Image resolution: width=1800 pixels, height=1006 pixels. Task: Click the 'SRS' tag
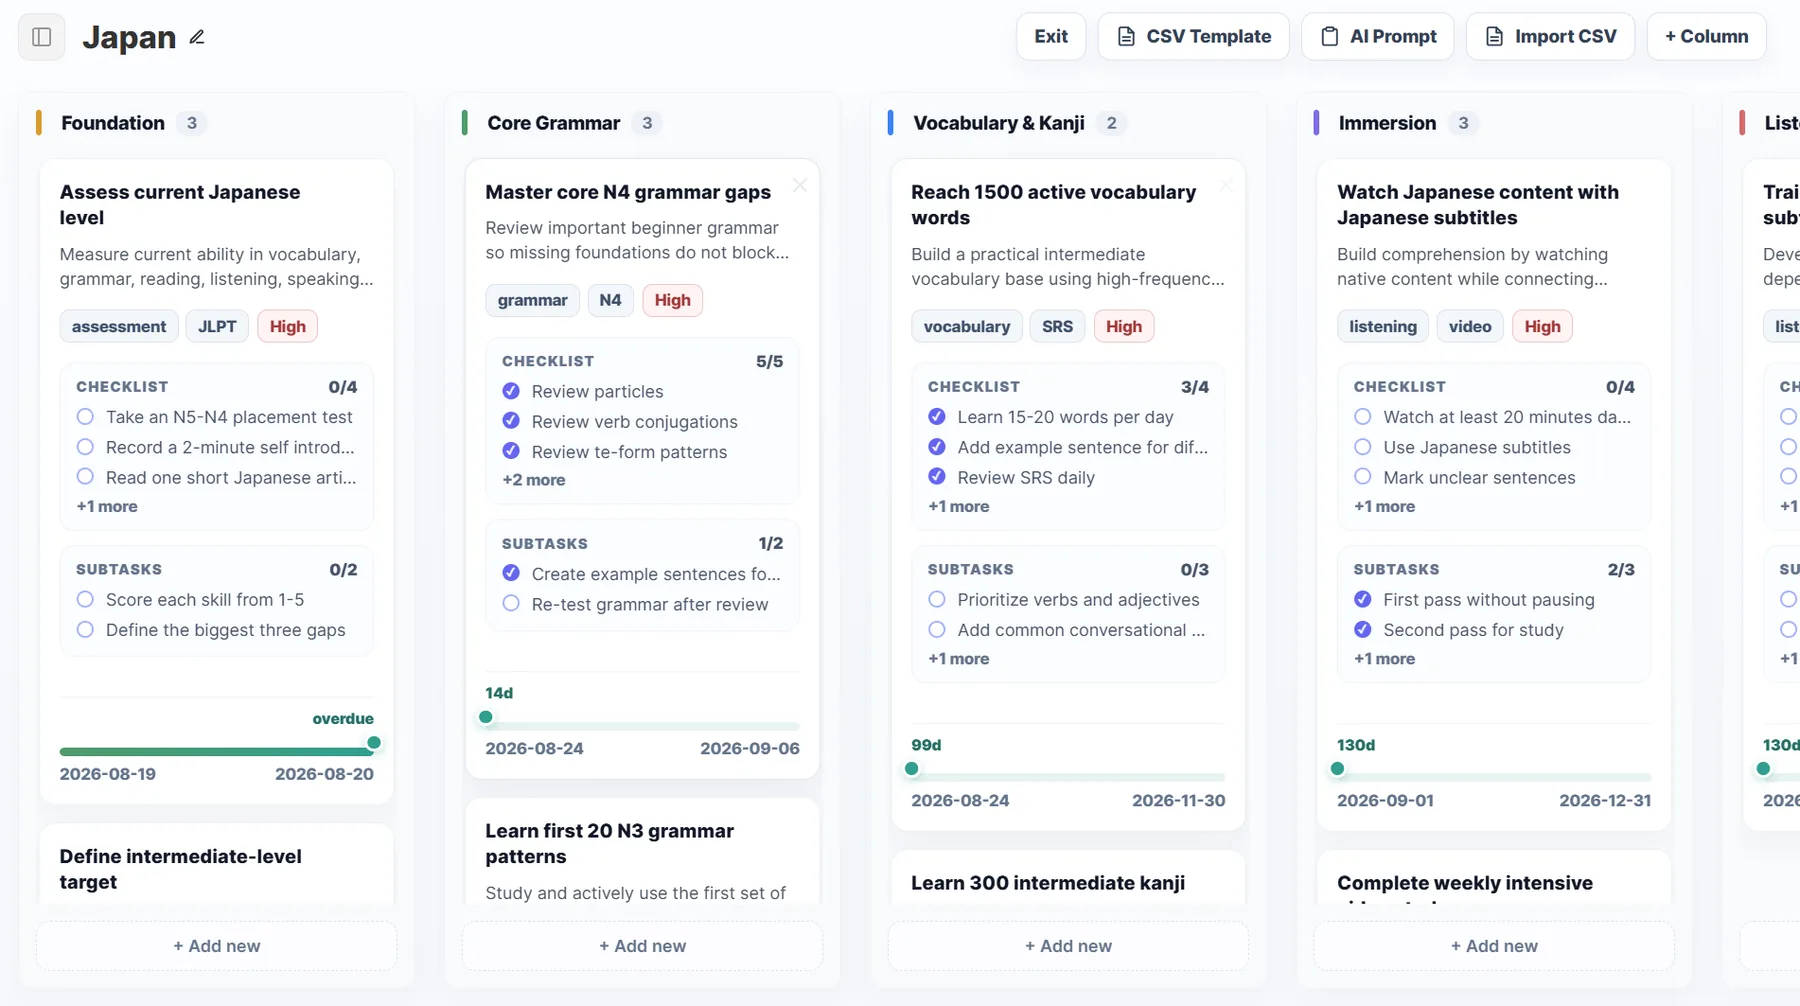pyautogui.click(x=1057, y=326)
